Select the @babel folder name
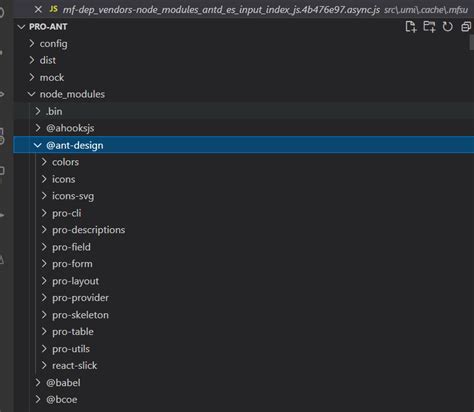Screen dimensions: 474x412 [x=63, y=383]
